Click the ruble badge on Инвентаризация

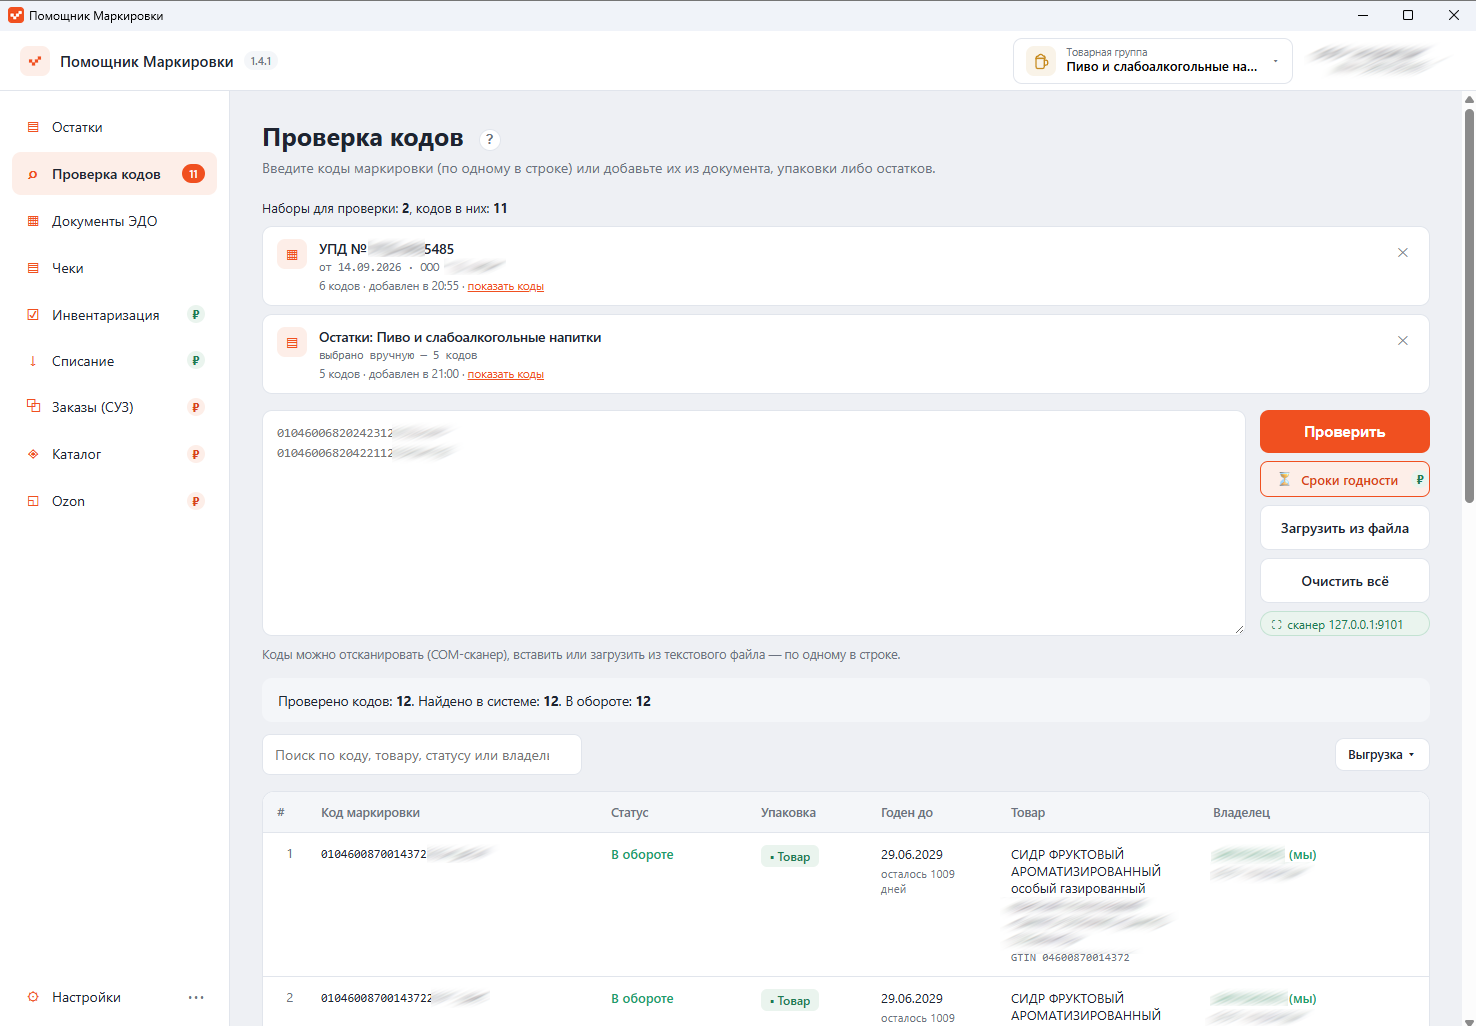click(196, 315)
